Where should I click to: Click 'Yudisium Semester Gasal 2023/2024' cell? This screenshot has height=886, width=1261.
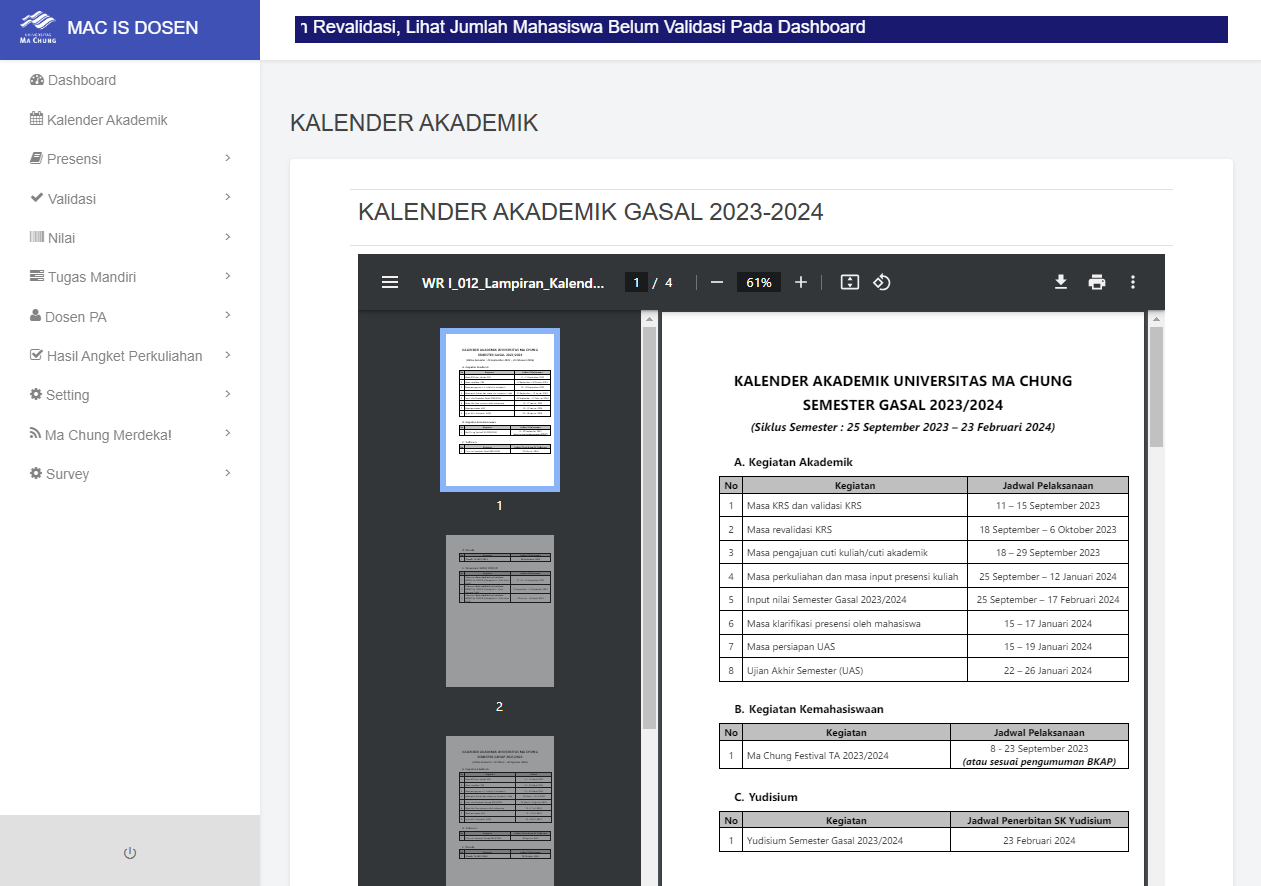(x=846, y=840)
